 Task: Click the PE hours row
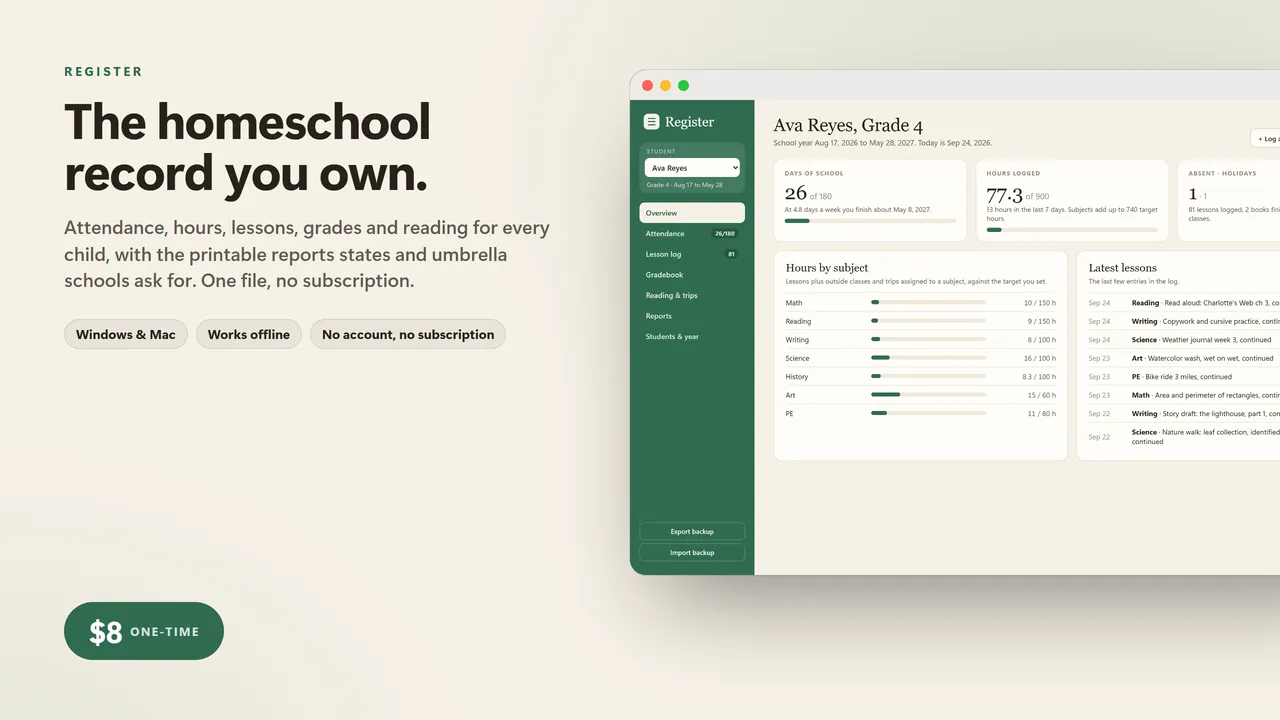tap(921, 413)
